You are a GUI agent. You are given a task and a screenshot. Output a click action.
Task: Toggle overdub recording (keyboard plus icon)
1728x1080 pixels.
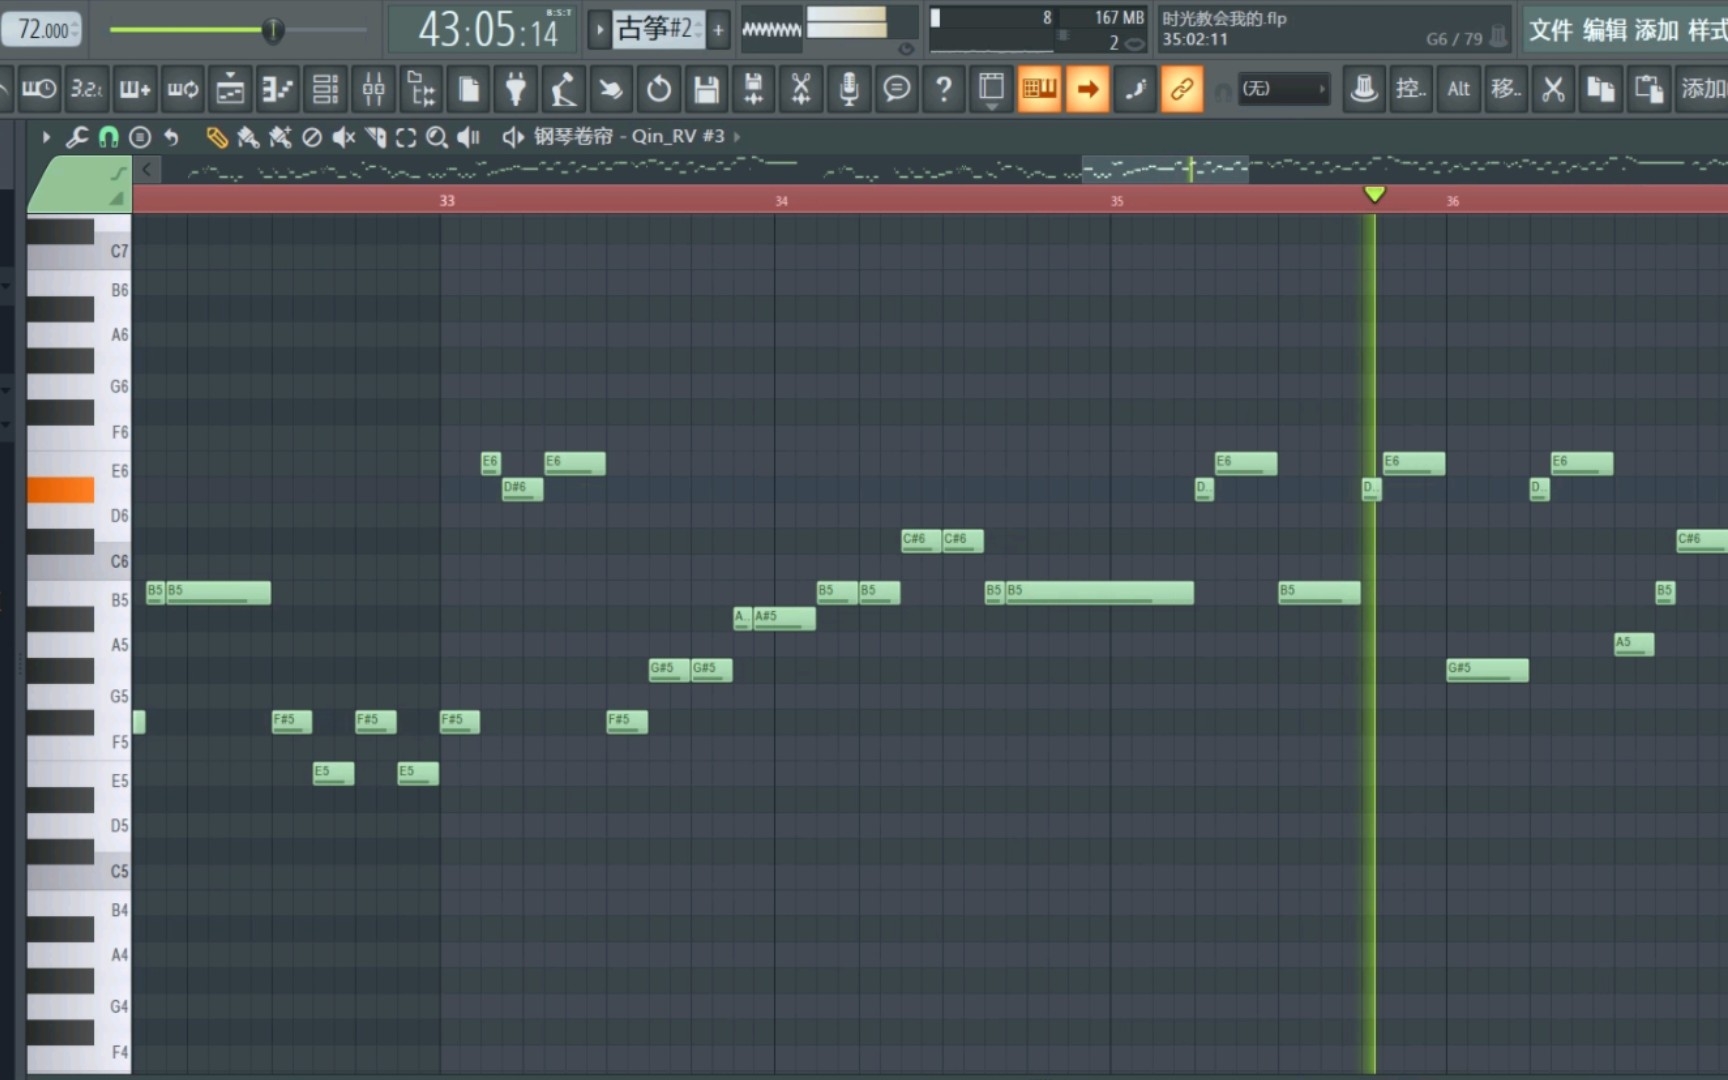coord(134,90)
